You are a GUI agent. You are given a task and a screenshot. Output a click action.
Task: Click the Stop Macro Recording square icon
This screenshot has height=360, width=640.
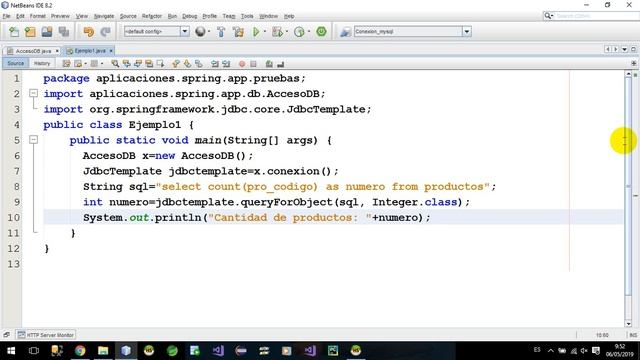[253, 64]
